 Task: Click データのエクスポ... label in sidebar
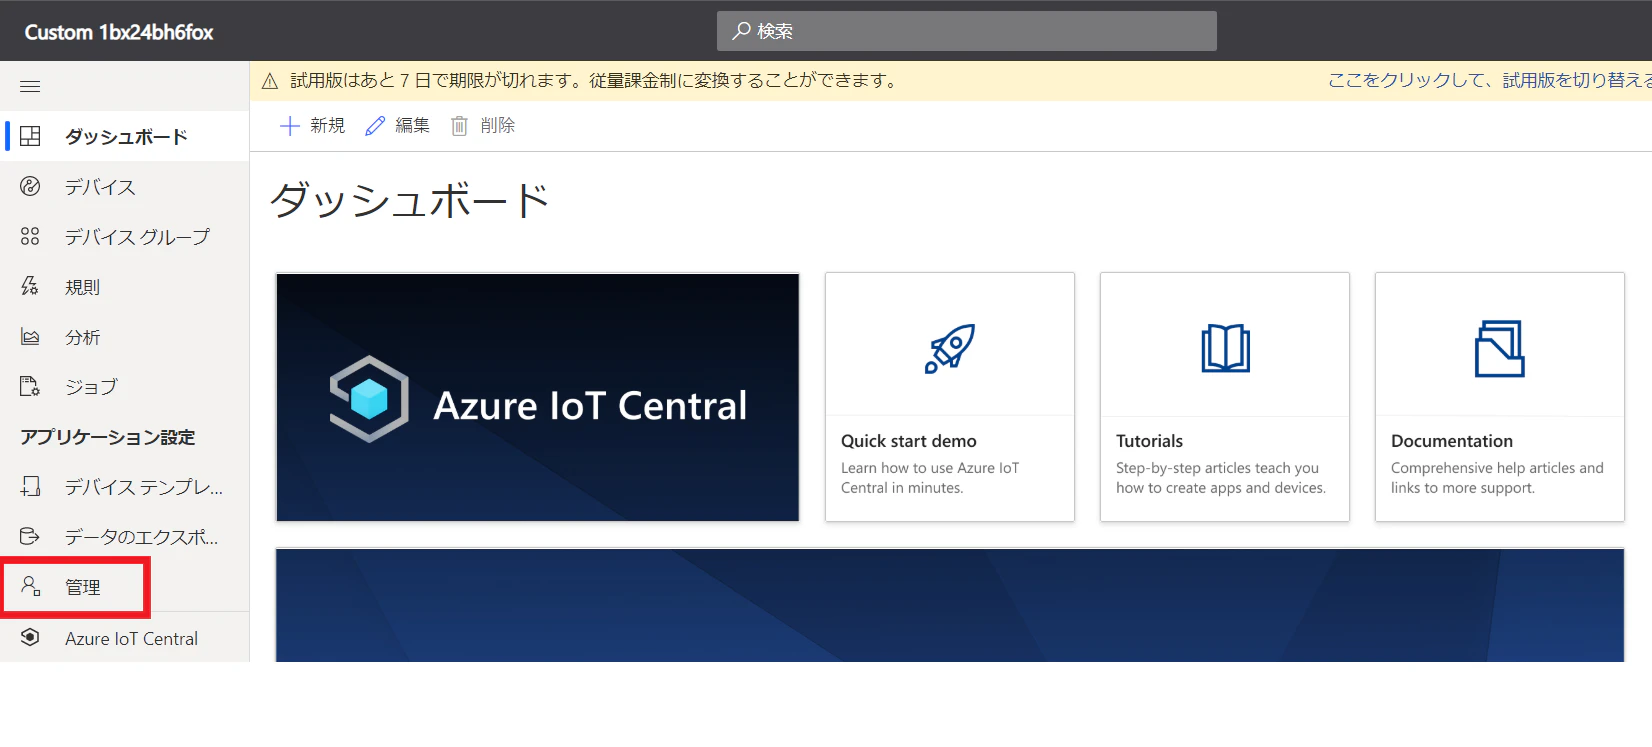pyautogui.click(x=142, y=537)
